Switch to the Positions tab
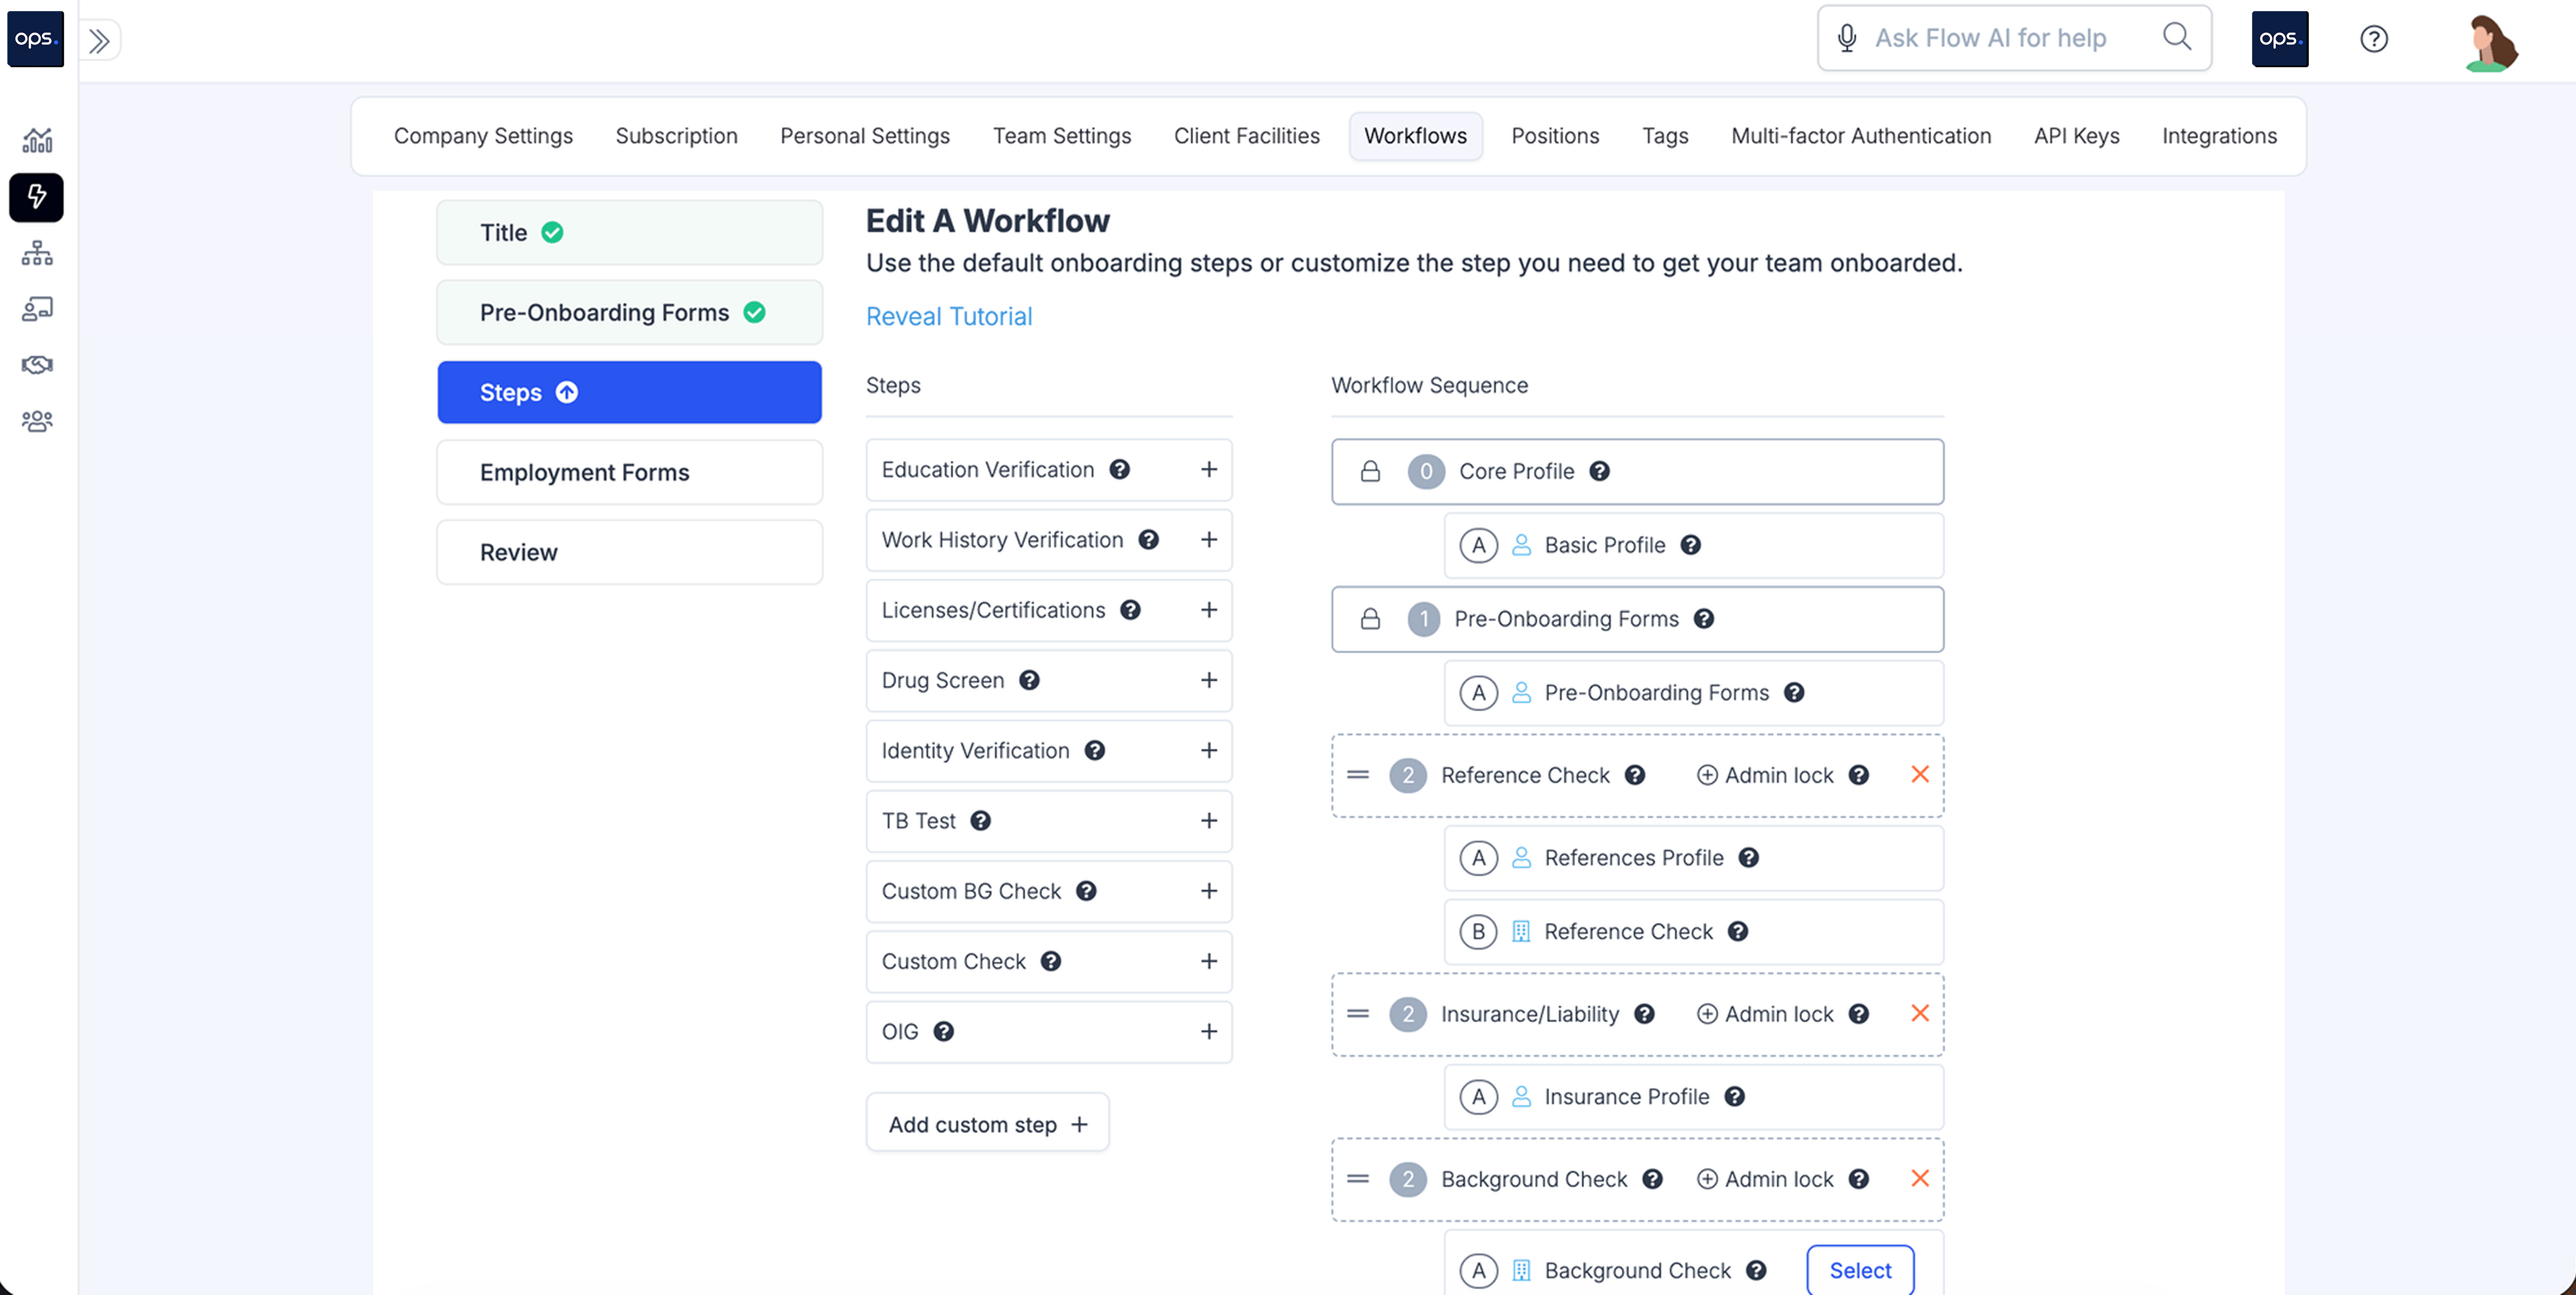The height and width of the screenshot is (1295, 2576). tap(1554, 136)
